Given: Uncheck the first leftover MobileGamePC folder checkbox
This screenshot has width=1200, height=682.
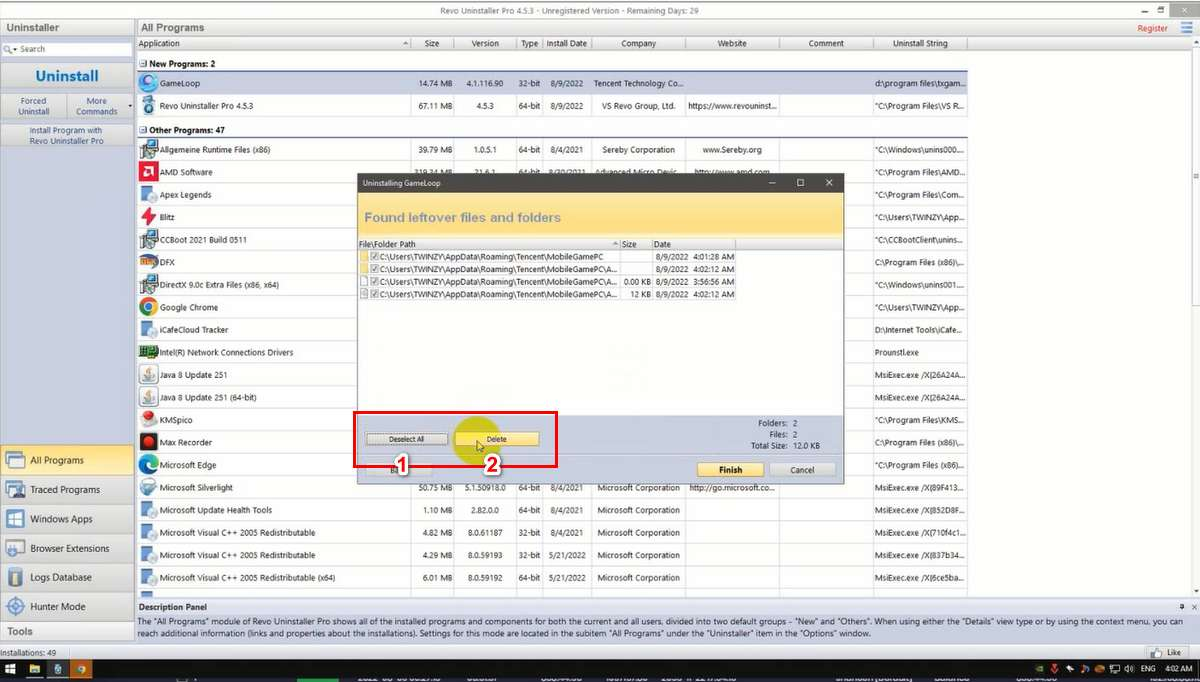Looking at the screenshot, I should tap(375, 257).
